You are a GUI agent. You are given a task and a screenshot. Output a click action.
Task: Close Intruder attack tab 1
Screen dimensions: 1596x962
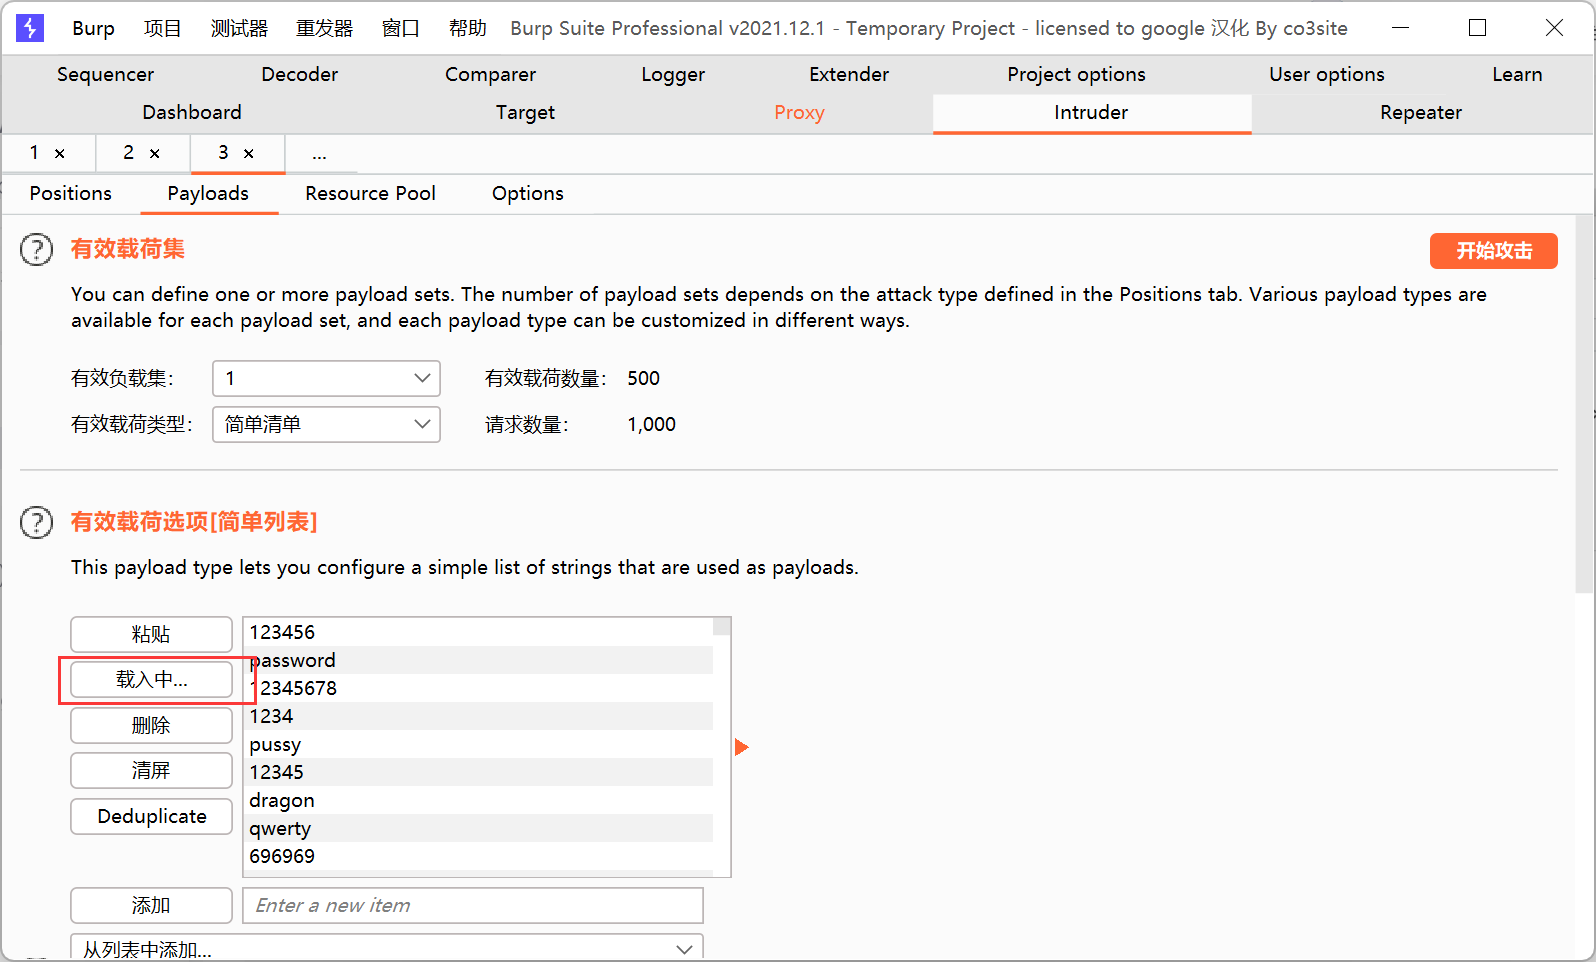pos(60,153)
